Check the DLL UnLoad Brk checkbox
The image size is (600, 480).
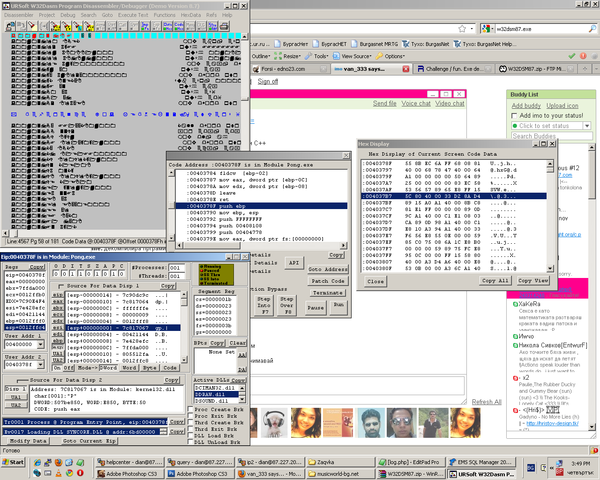[x=190, y=442]
